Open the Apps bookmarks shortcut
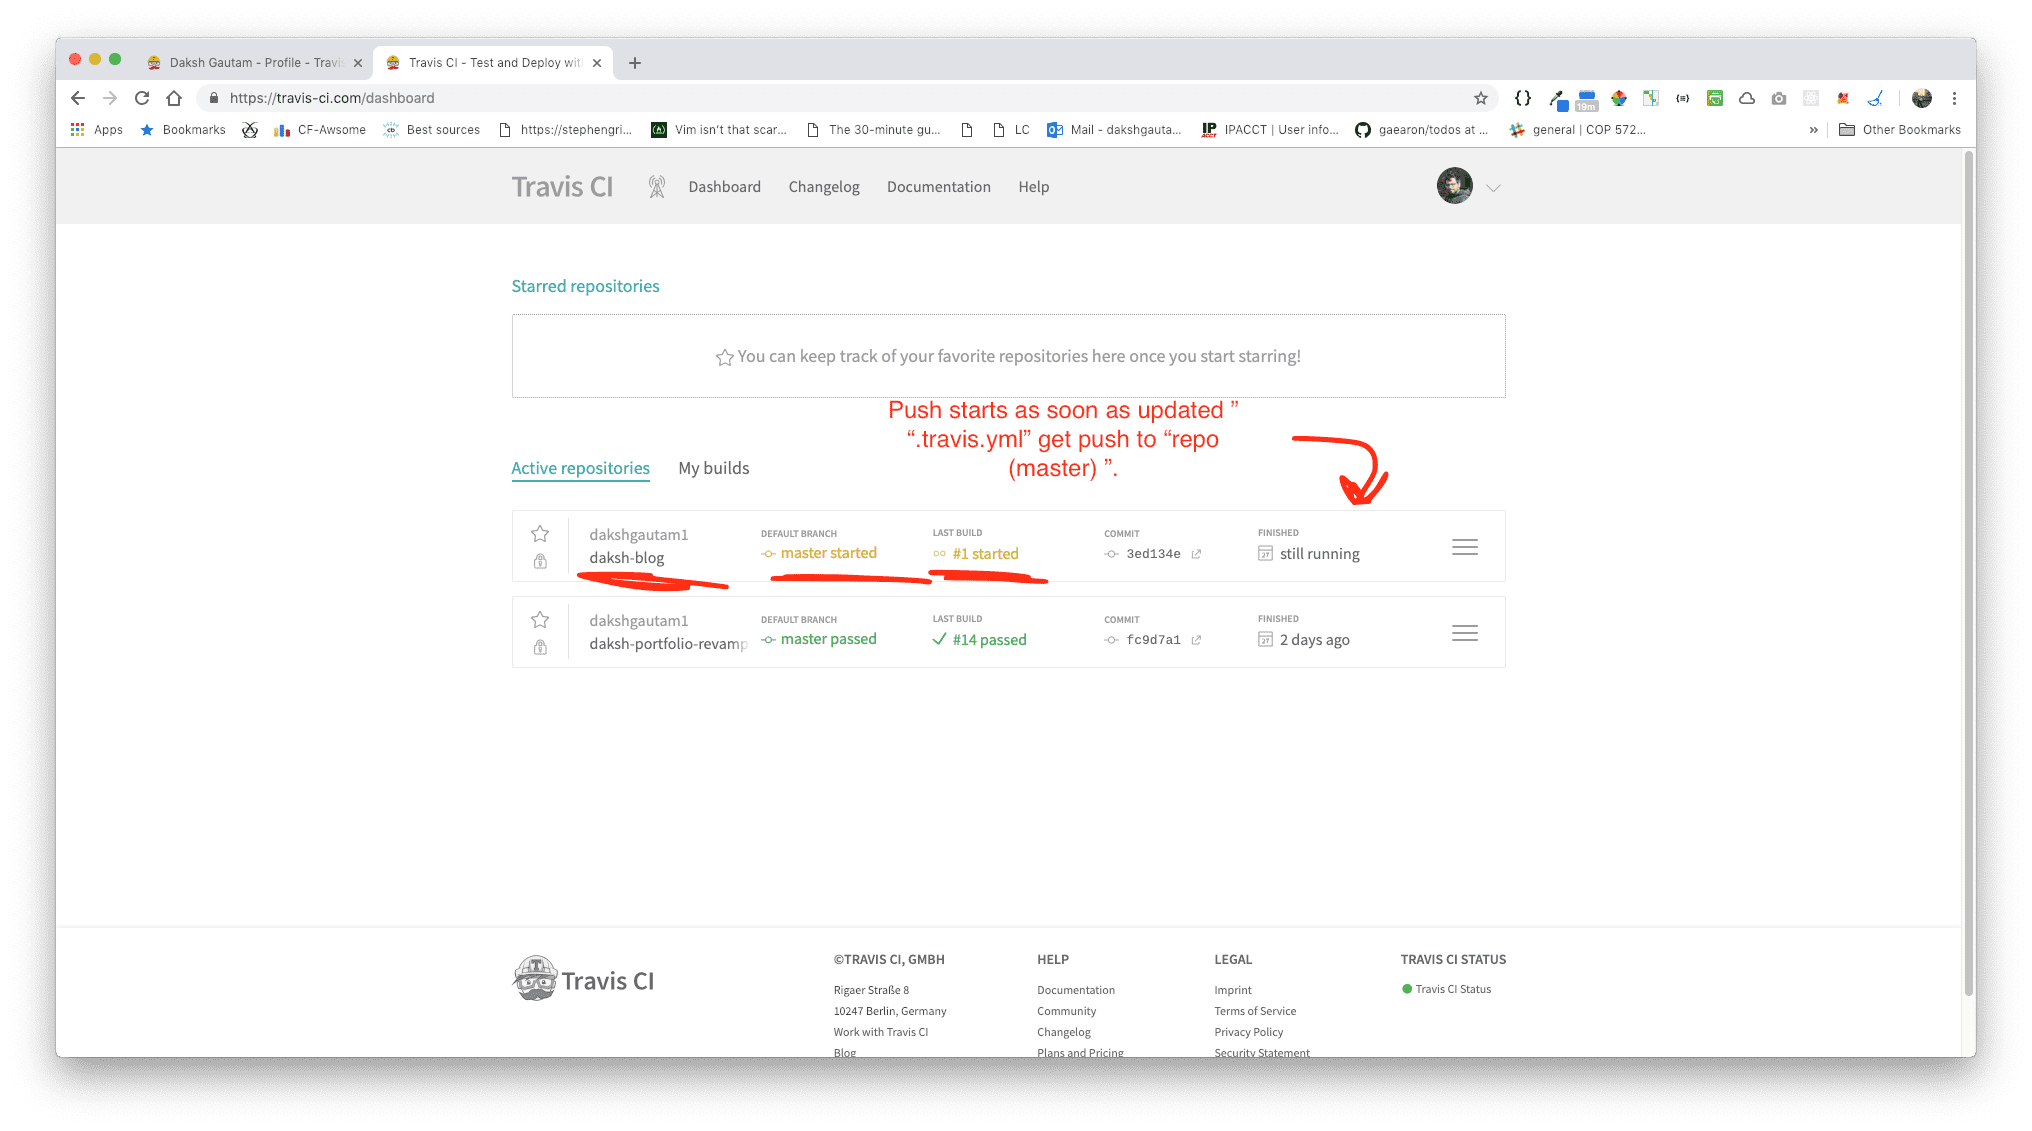 click(x=97, y=130)
